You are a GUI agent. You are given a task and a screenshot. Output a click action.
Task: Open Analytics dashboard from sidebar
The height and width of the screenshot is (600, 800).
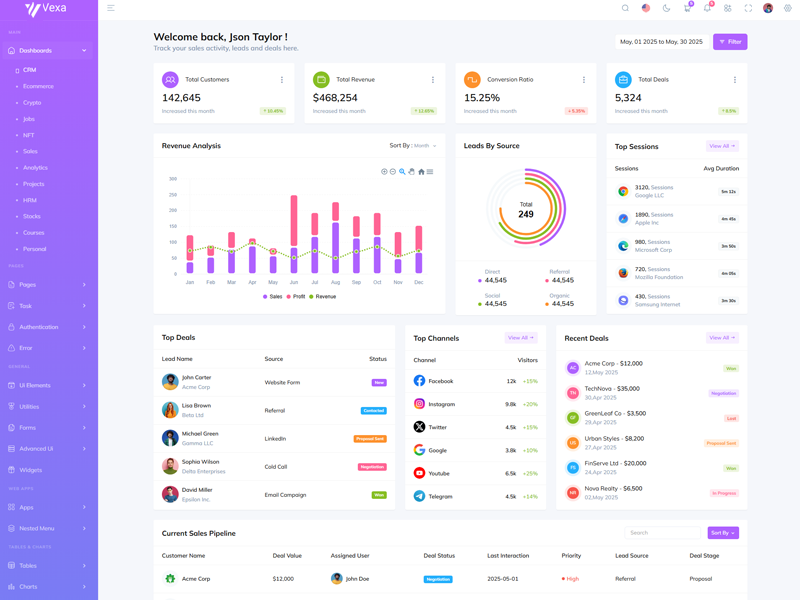pyautogui.click(x=35, y=168)
